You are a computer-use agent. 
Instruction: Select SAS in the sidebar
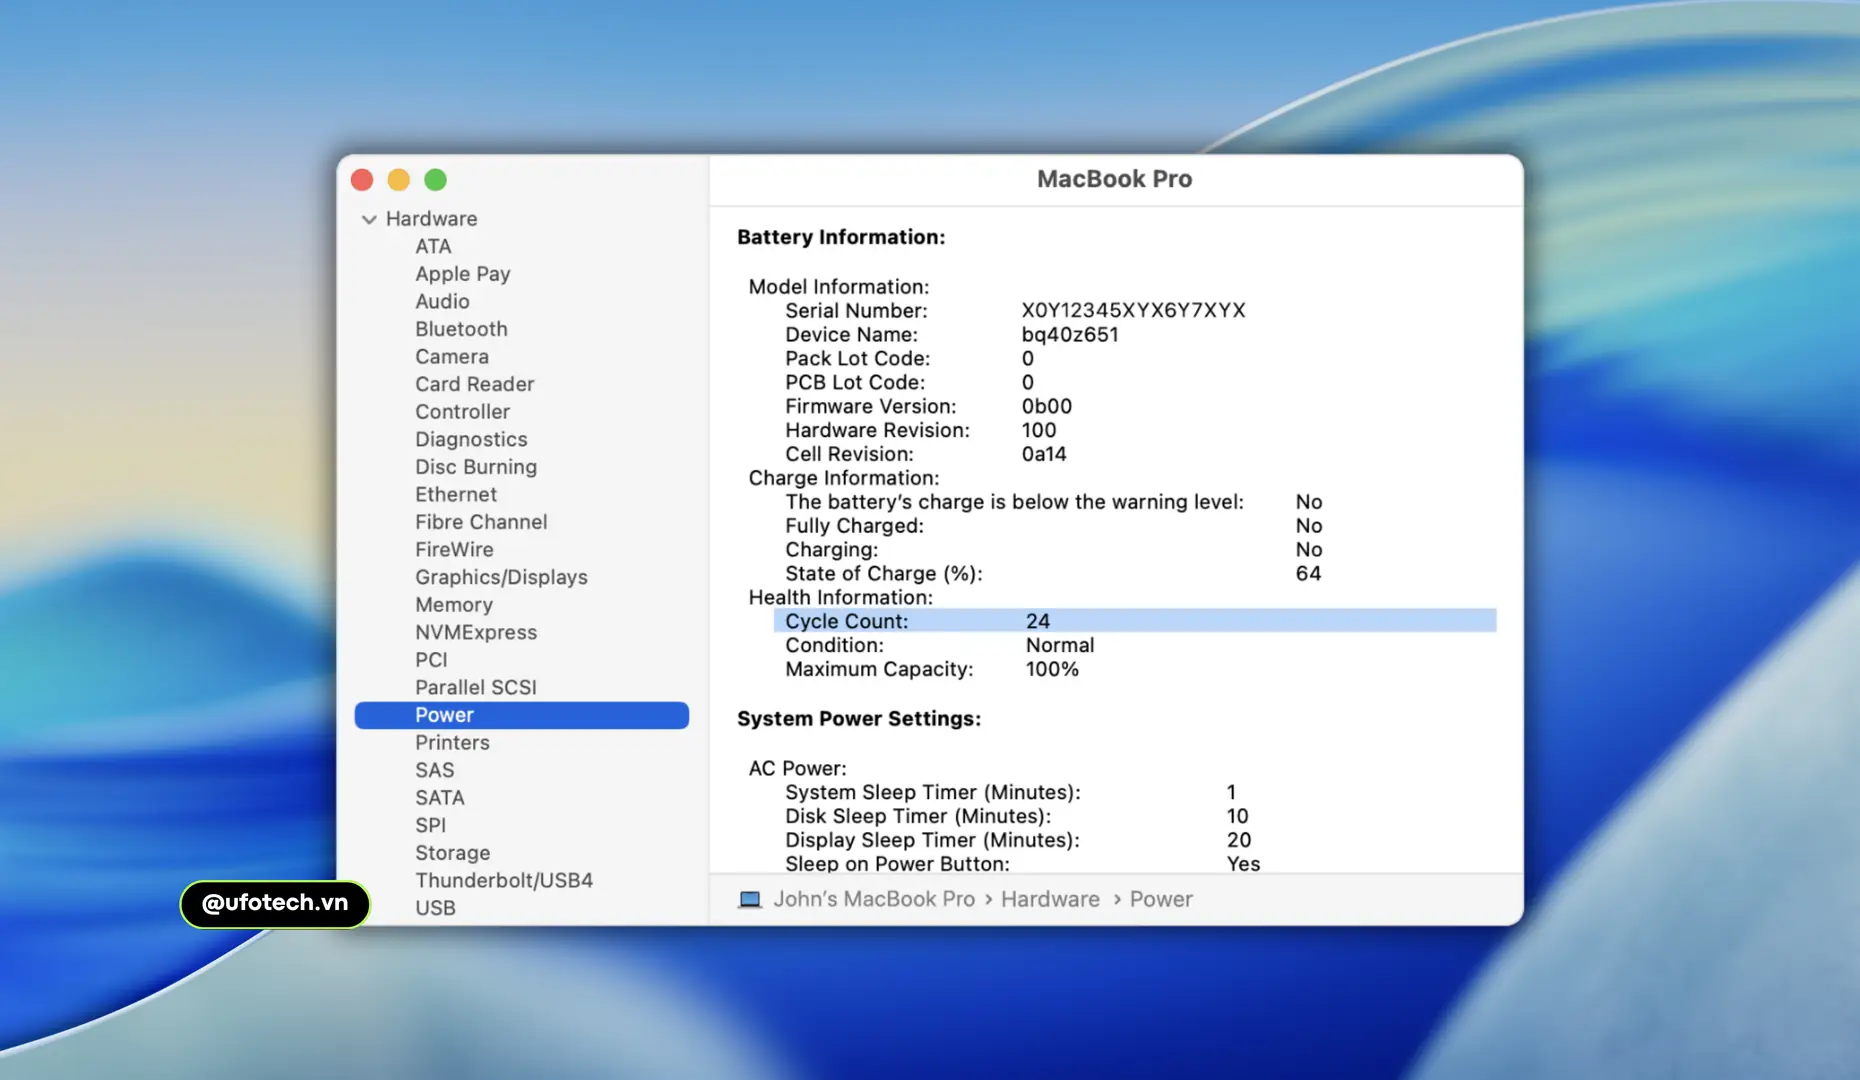click(x=434, y=770)
